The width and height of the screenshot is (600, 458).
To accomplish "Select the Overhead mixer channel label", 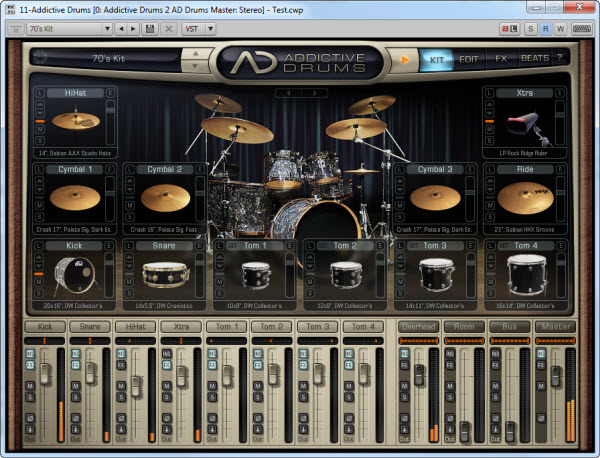I will pyautogui.click(x=419, y=327).
